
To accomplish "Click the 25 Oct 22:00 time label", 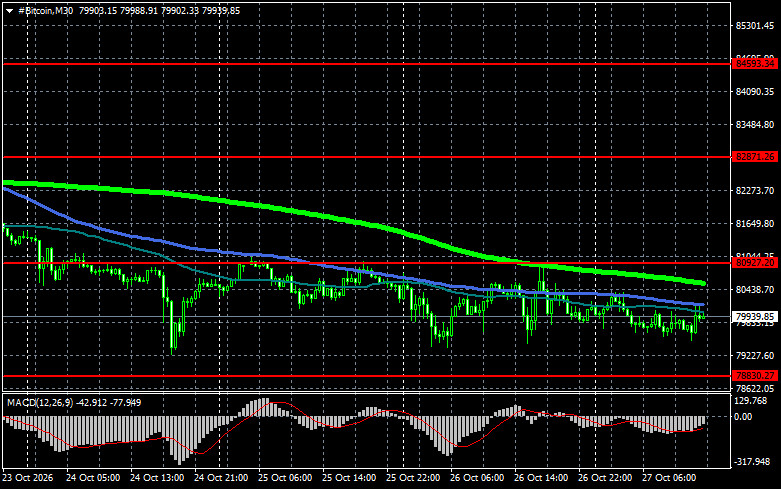I will (x=413, y=478).
